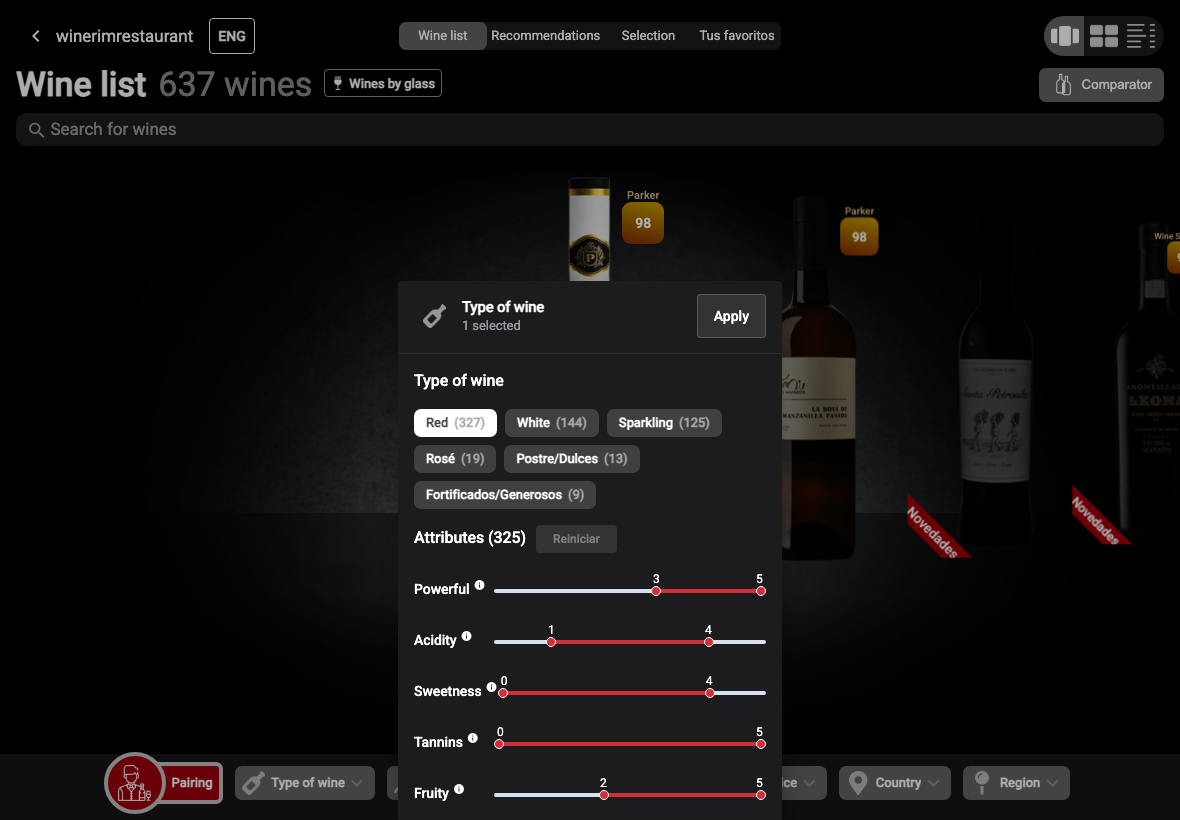Switch to grid view layout icon
The width and height of the screenshot is (1180, 820).
click(1103, 36)
